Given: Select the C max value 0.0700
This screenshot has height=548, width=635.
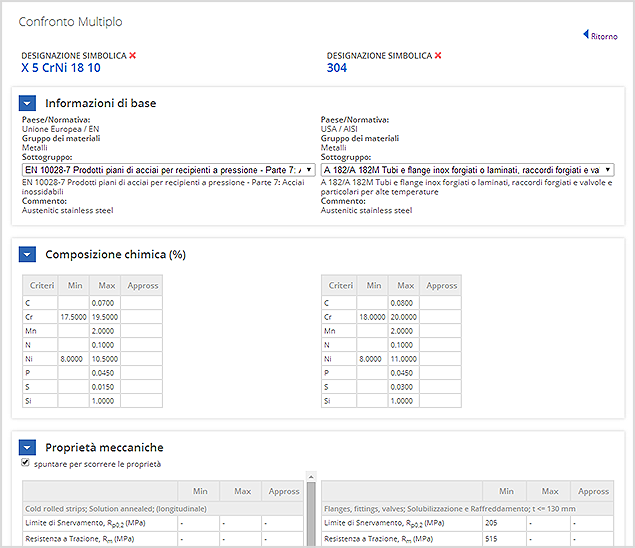Looking at the screenshot, I should (105, 303).
